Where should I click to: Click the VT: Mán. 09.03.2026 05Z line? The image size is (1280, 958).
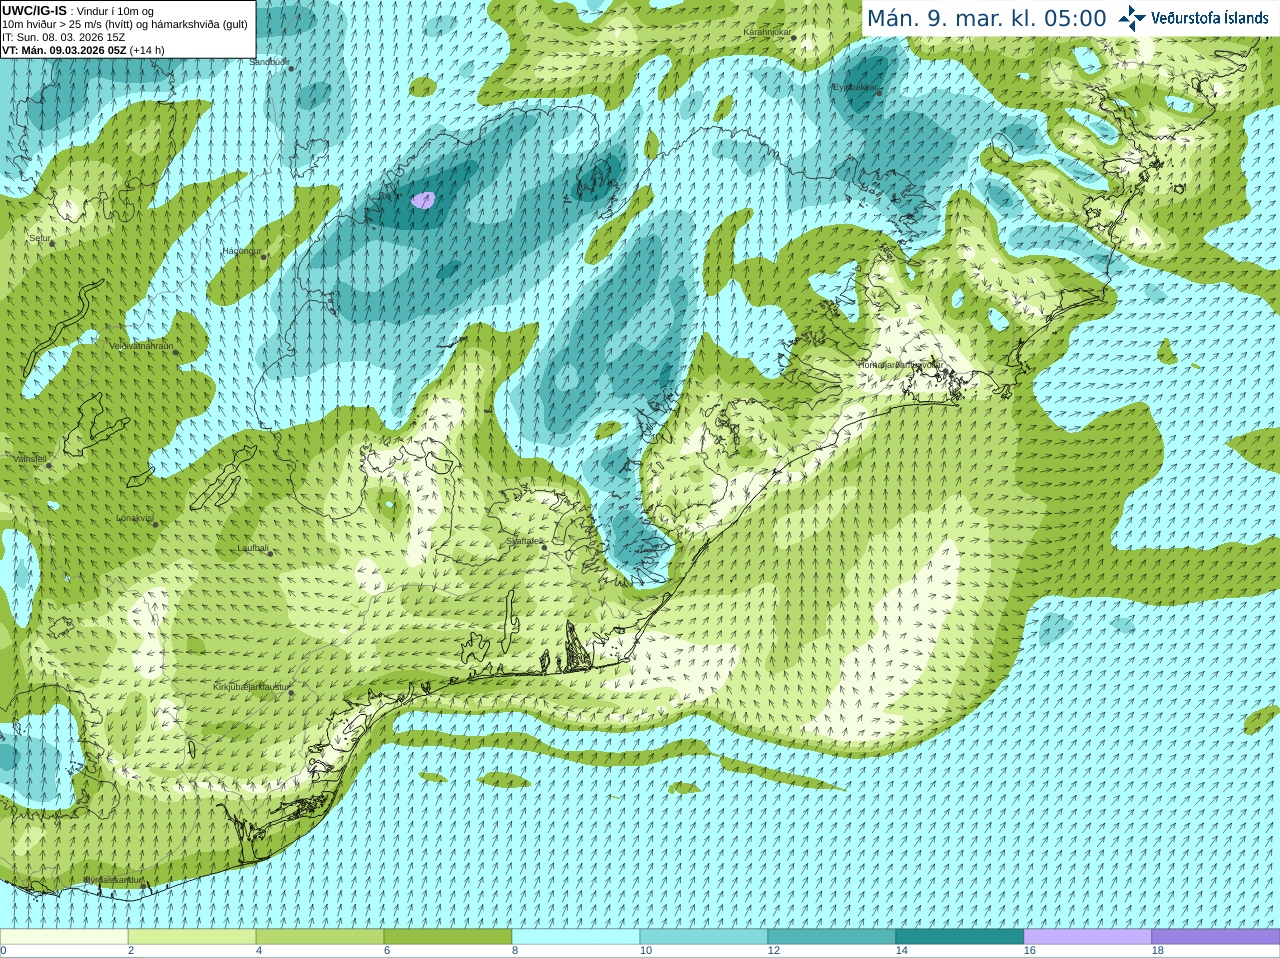(x=83, y=50)
